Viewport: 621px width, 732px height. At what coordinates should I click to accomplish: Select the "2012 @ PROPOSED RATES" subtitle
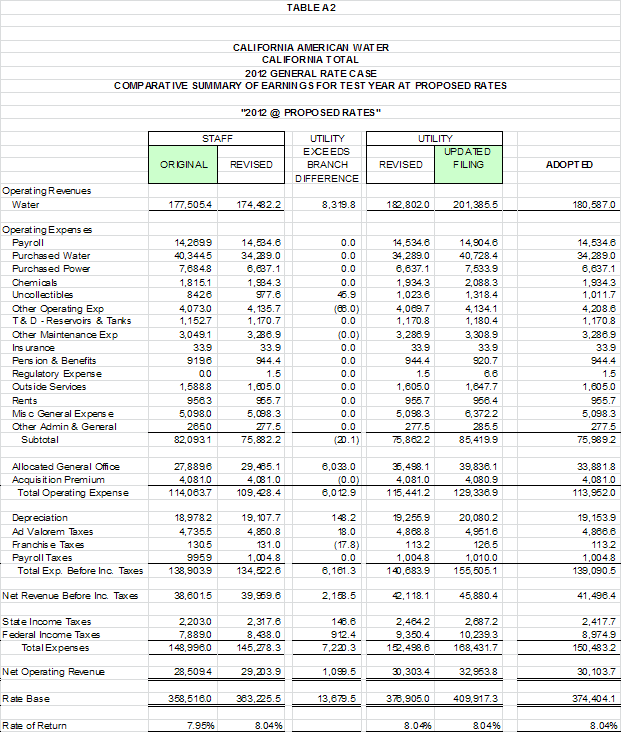click(x=310, y=111)
